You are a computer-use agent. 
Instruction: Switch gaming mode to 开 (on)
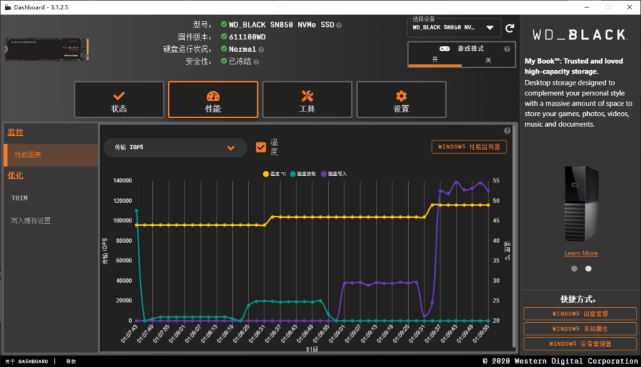(435, 60)
